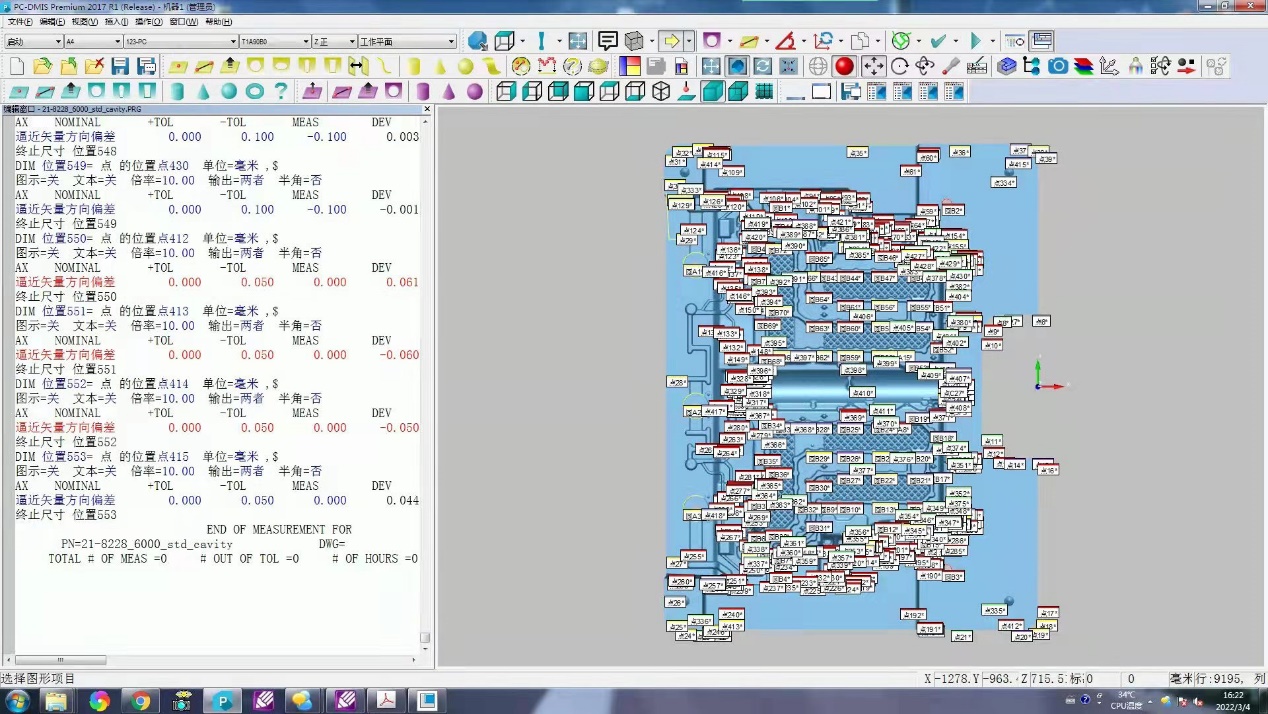The image size is (1268, 714).
Task: Toggle the highlighted yellow arrow mode button
Action: coord(671,41)
